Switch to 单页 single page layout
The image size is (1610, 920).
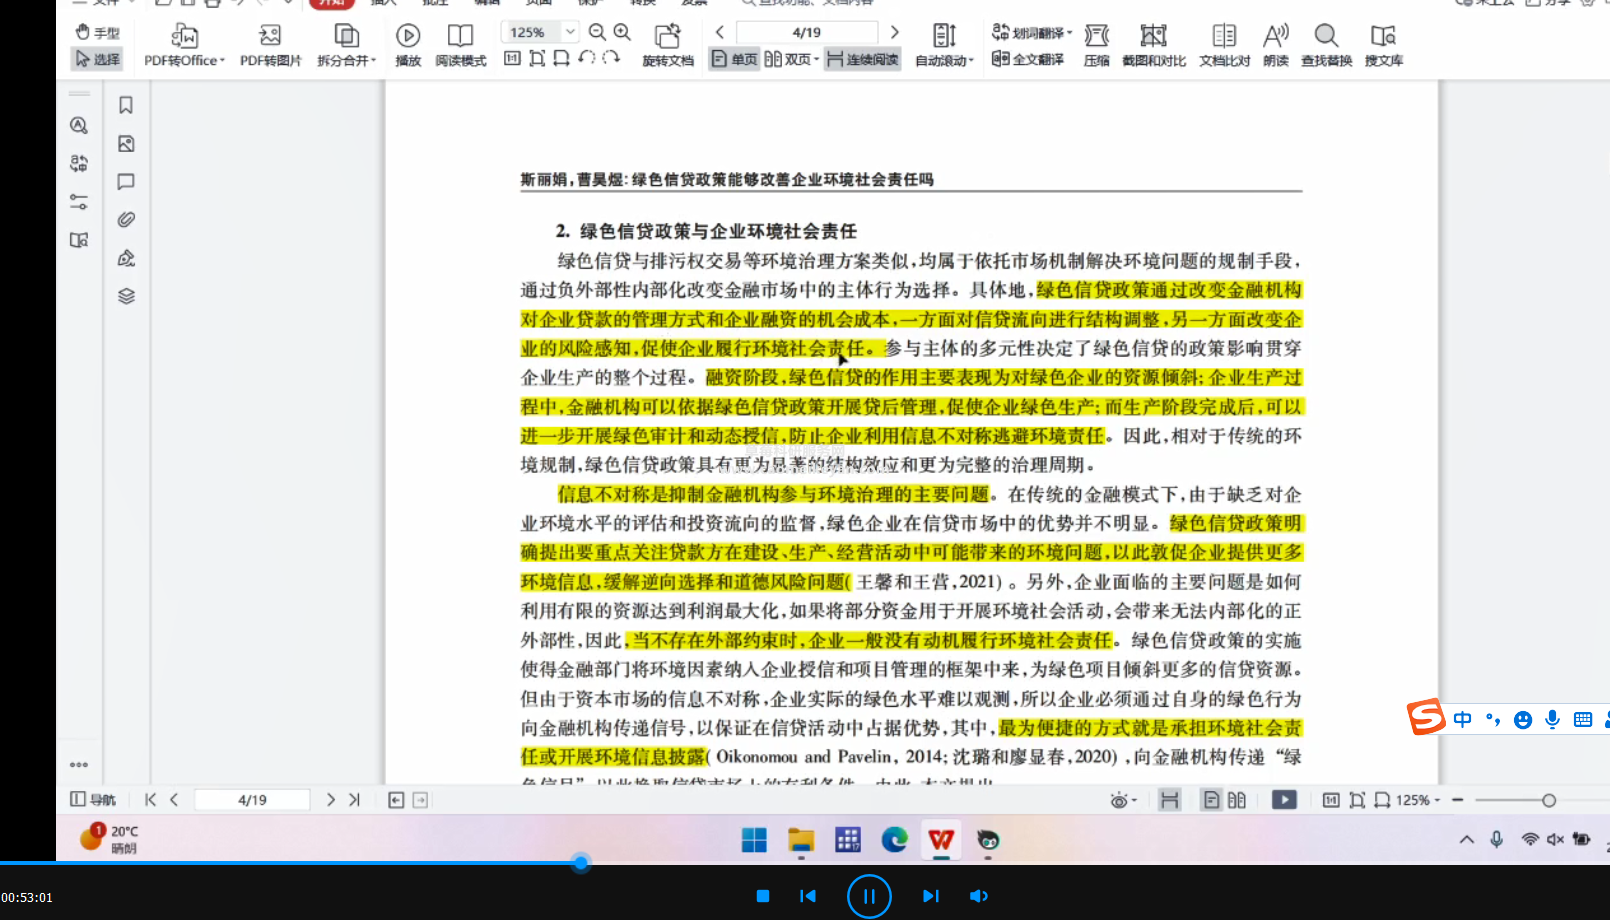[734, 59]
